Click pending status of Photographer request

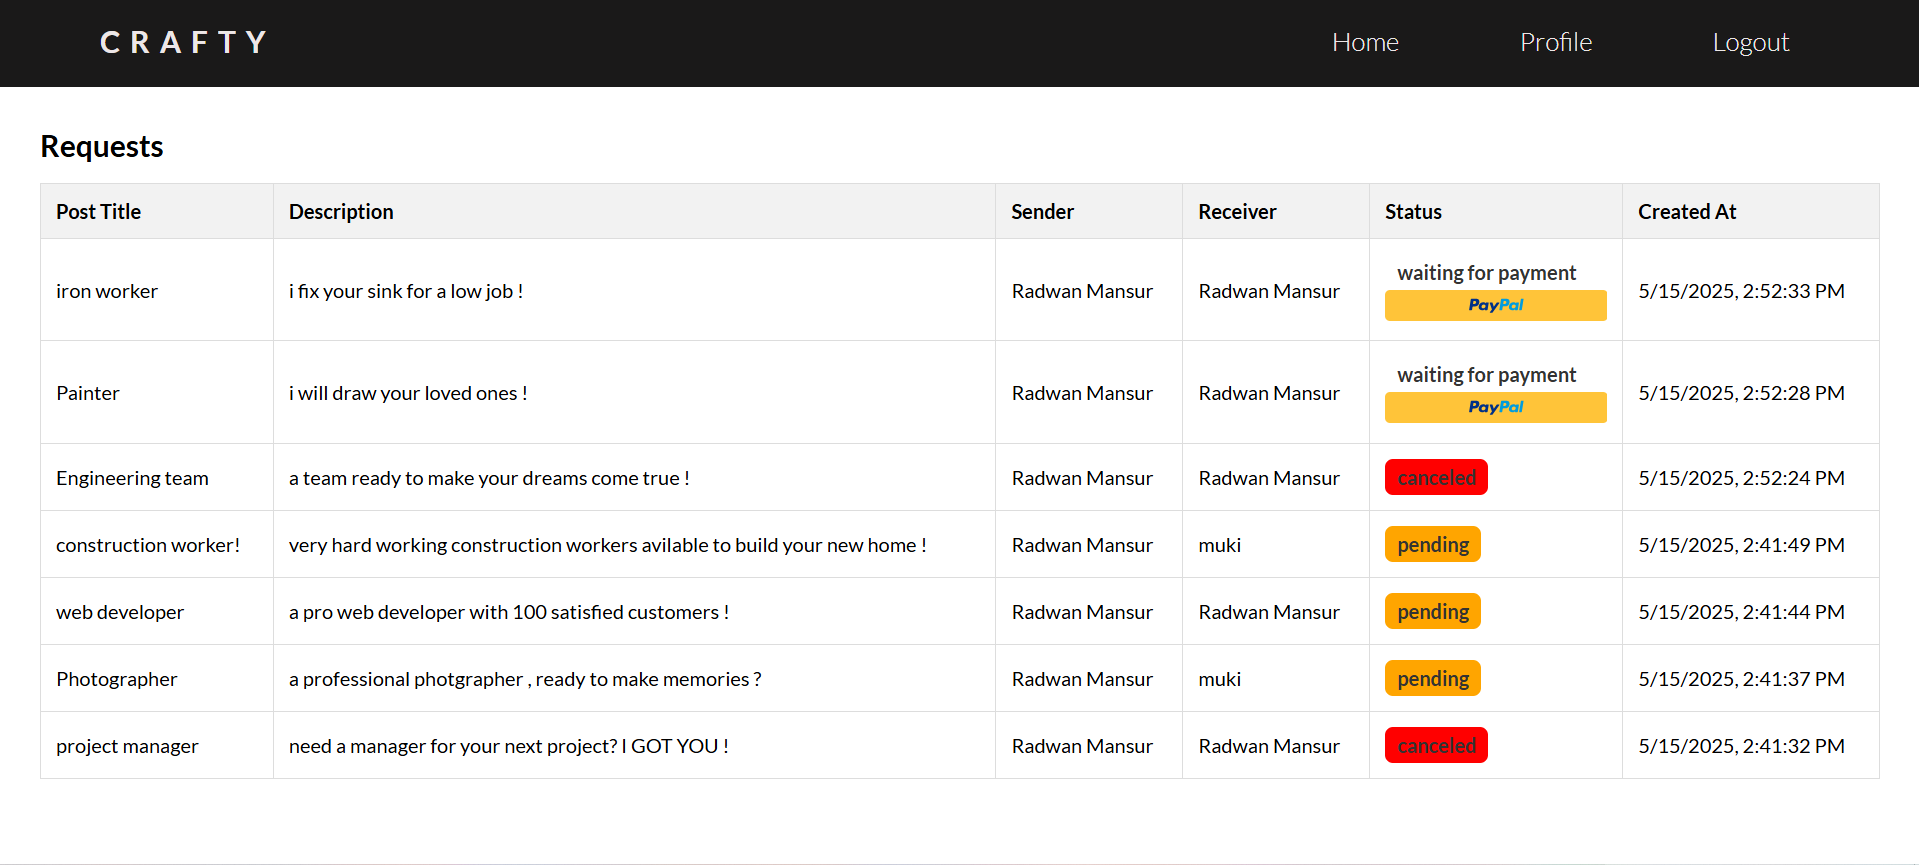[x=1432, y=679]
